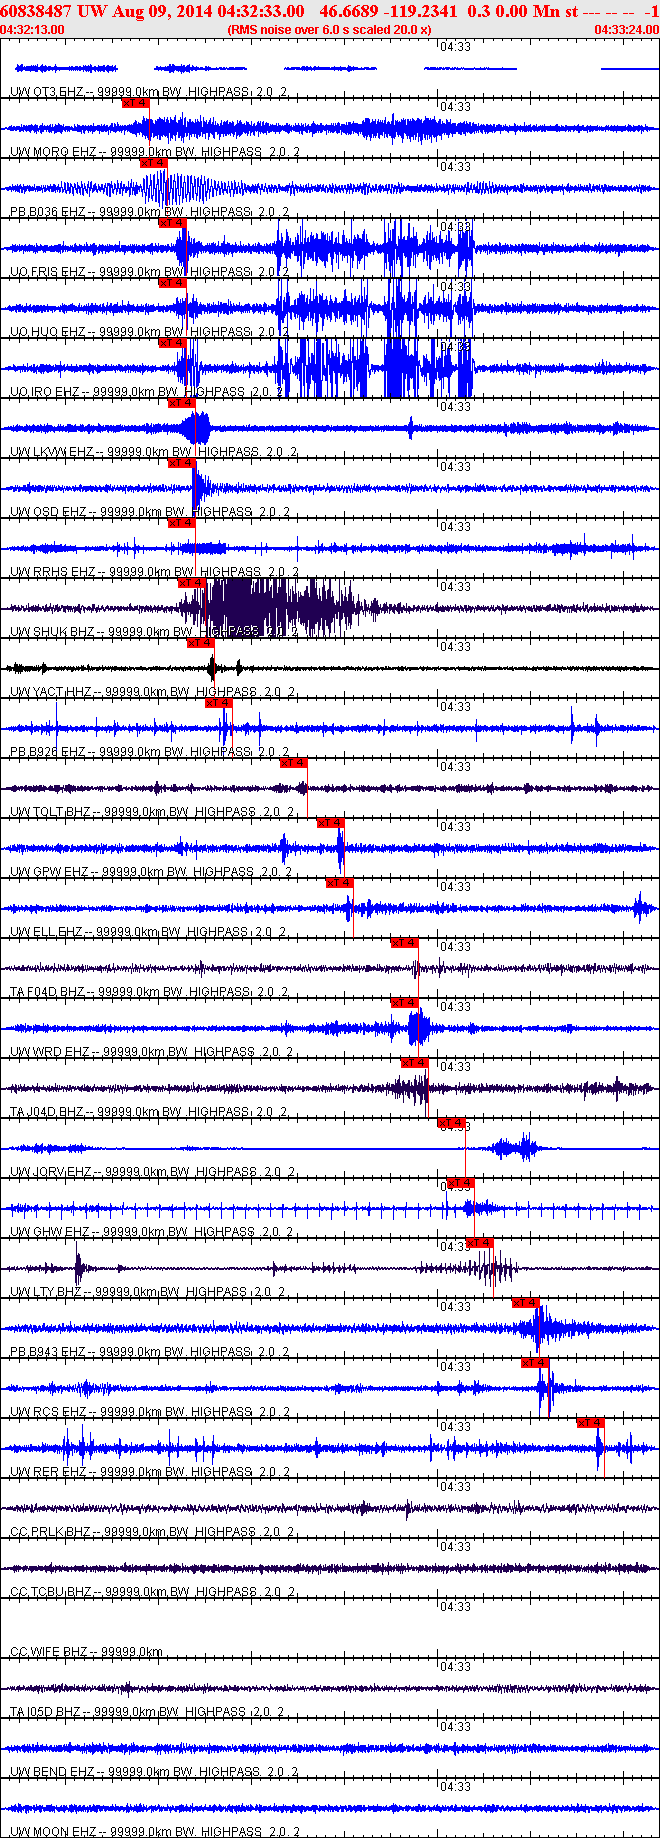Click the UW RCS EHZ station label

(x=48, y=1411)
